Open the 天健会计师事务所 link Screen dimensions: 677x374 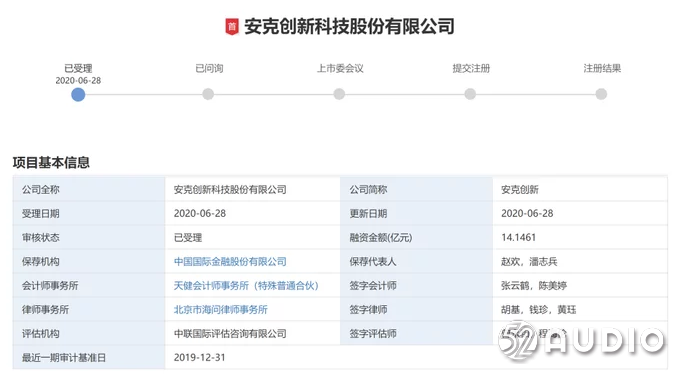[x=246, y=286]
